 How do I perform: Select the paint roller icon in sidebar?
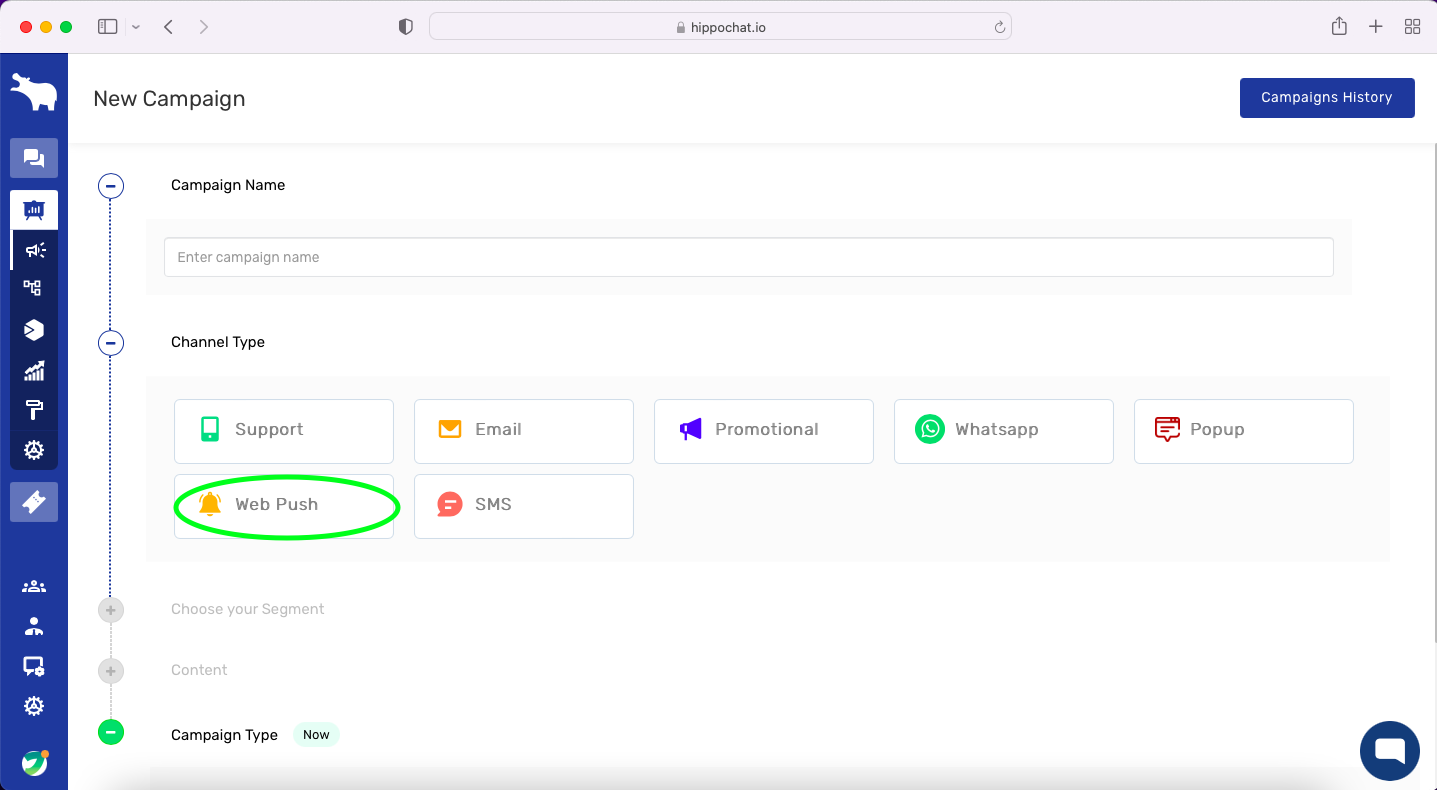tap(34, 410)
